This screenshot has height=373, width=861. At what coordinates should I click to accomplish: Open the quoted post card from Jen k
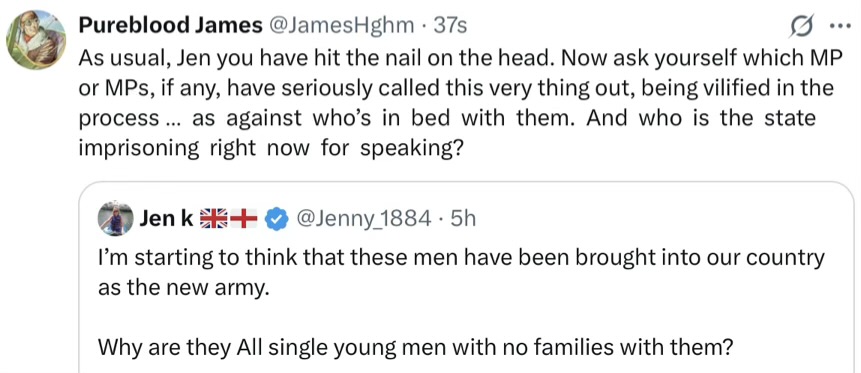coord(466,277)
